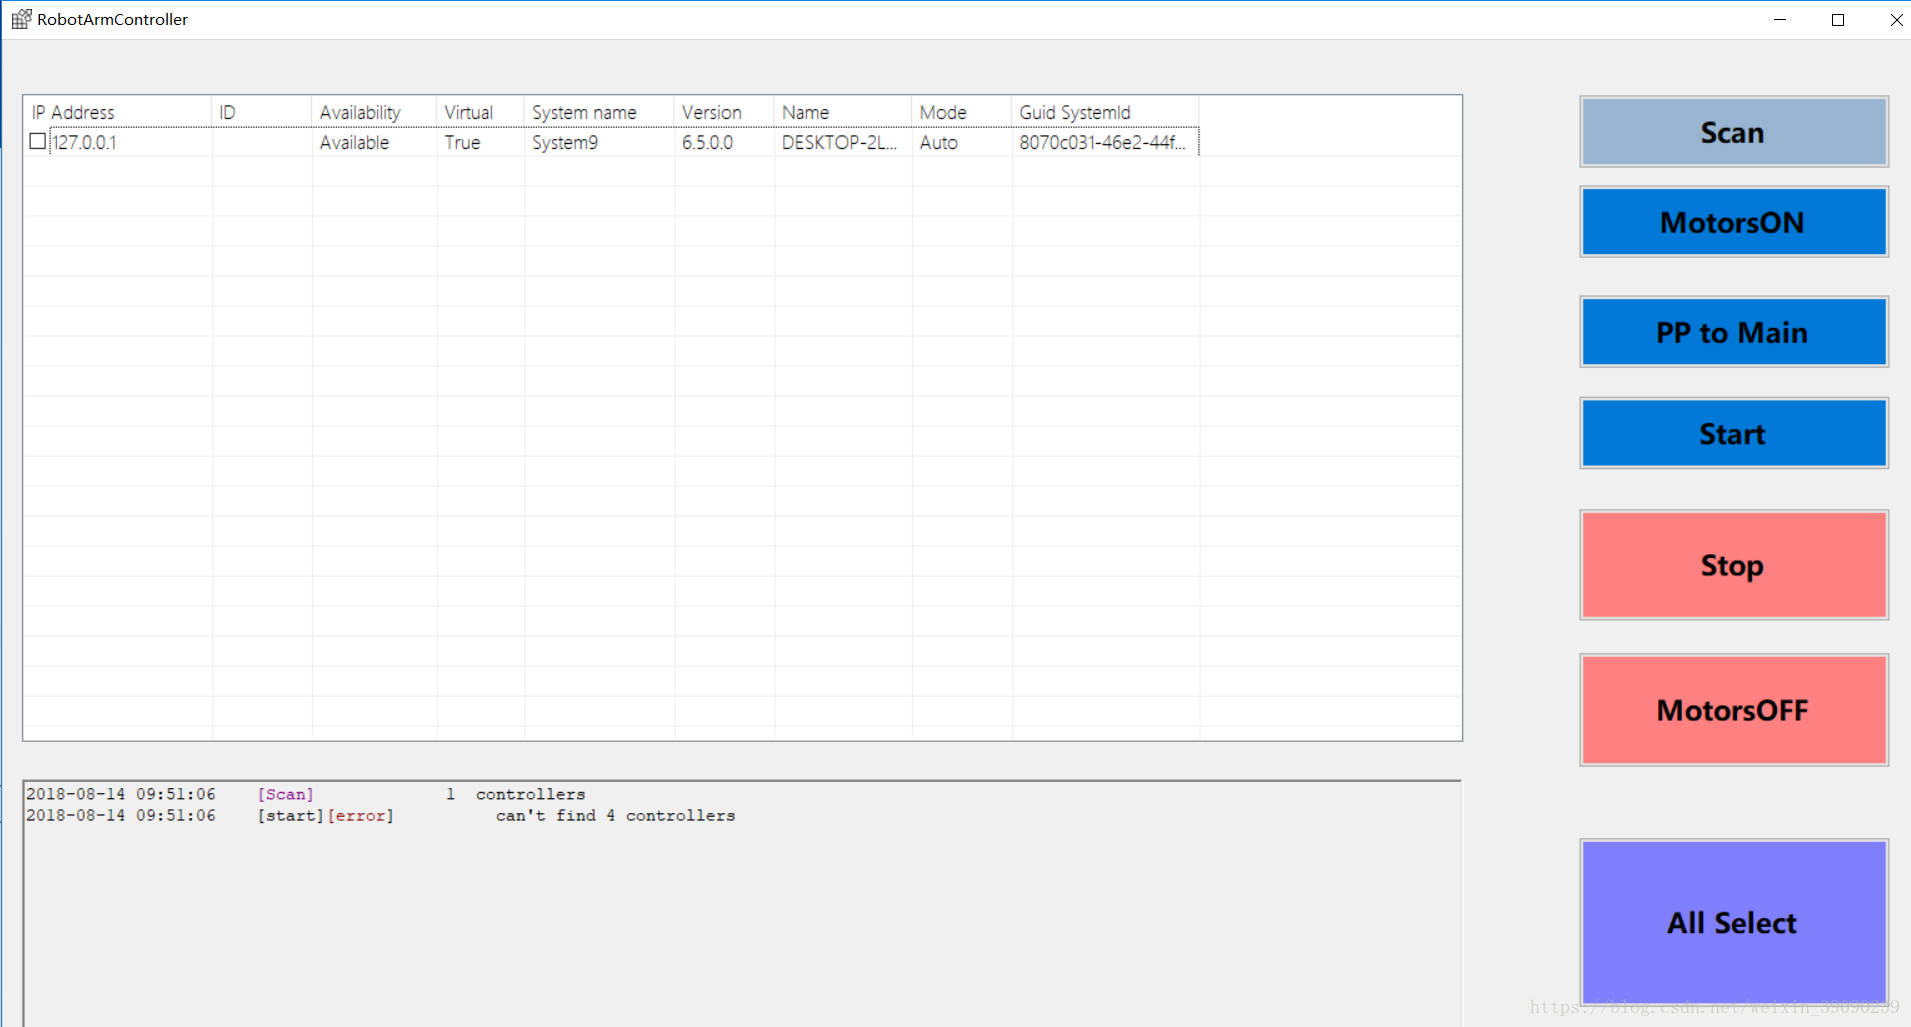Turn motors on with the MotorsON button
Screen dimensions: 1911x1027
coord(1732,222)
